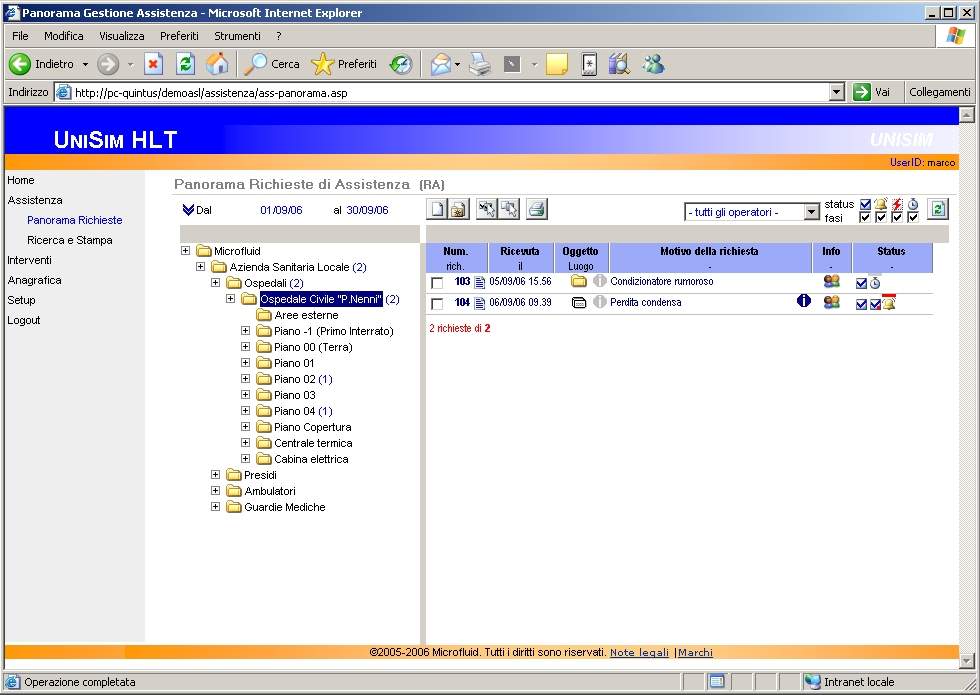Click blue info icon in request 104 row
Image resolution: width=980 pixels, height=695 pixels.
coord(804,301)
